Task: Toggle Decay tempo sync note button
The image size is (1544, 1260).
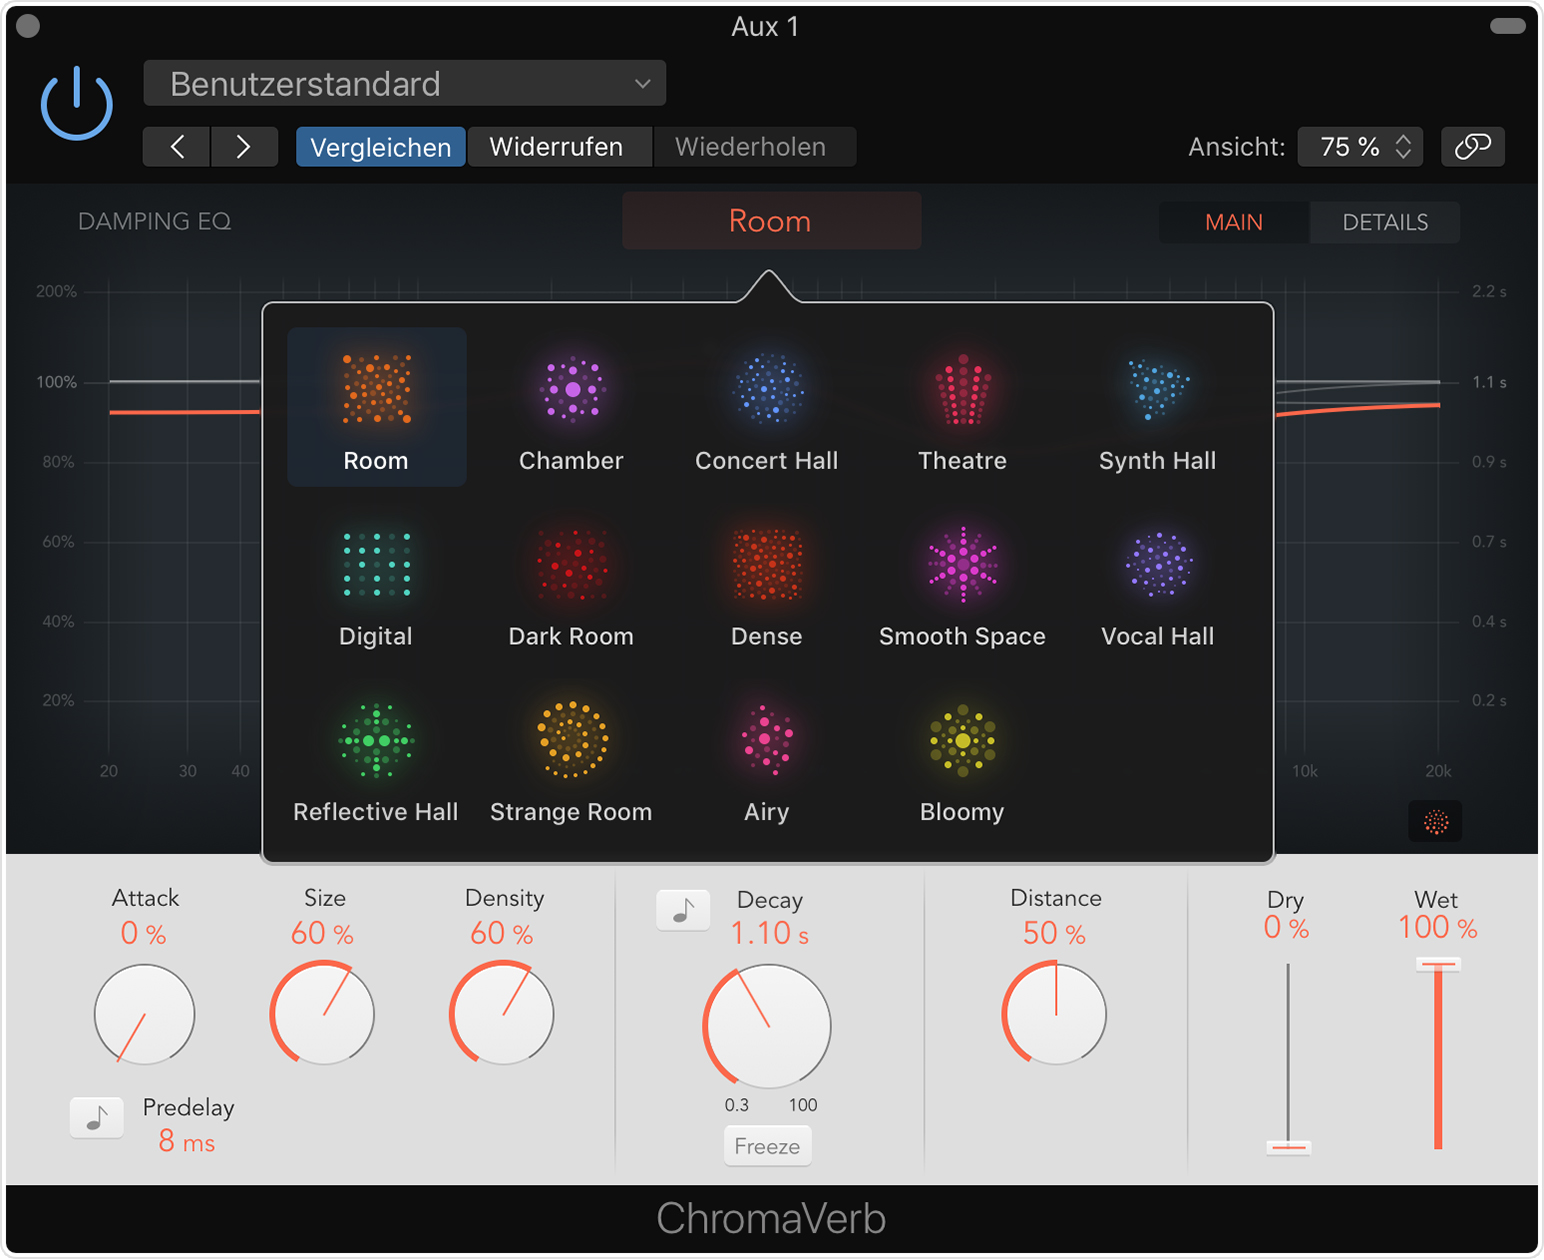Action: 683,910
